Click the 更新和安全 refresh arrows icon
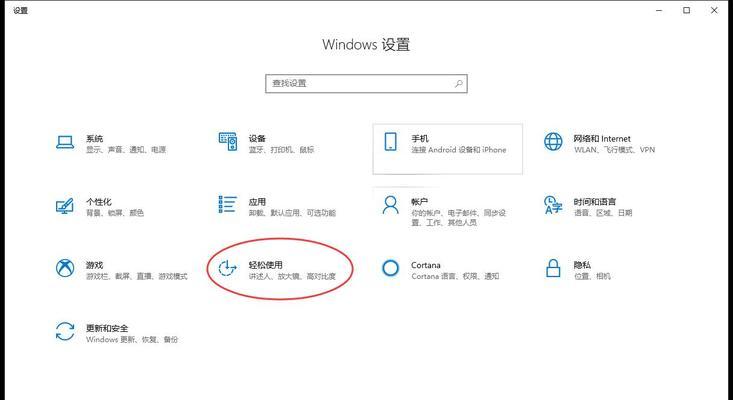 pos(65,331)
